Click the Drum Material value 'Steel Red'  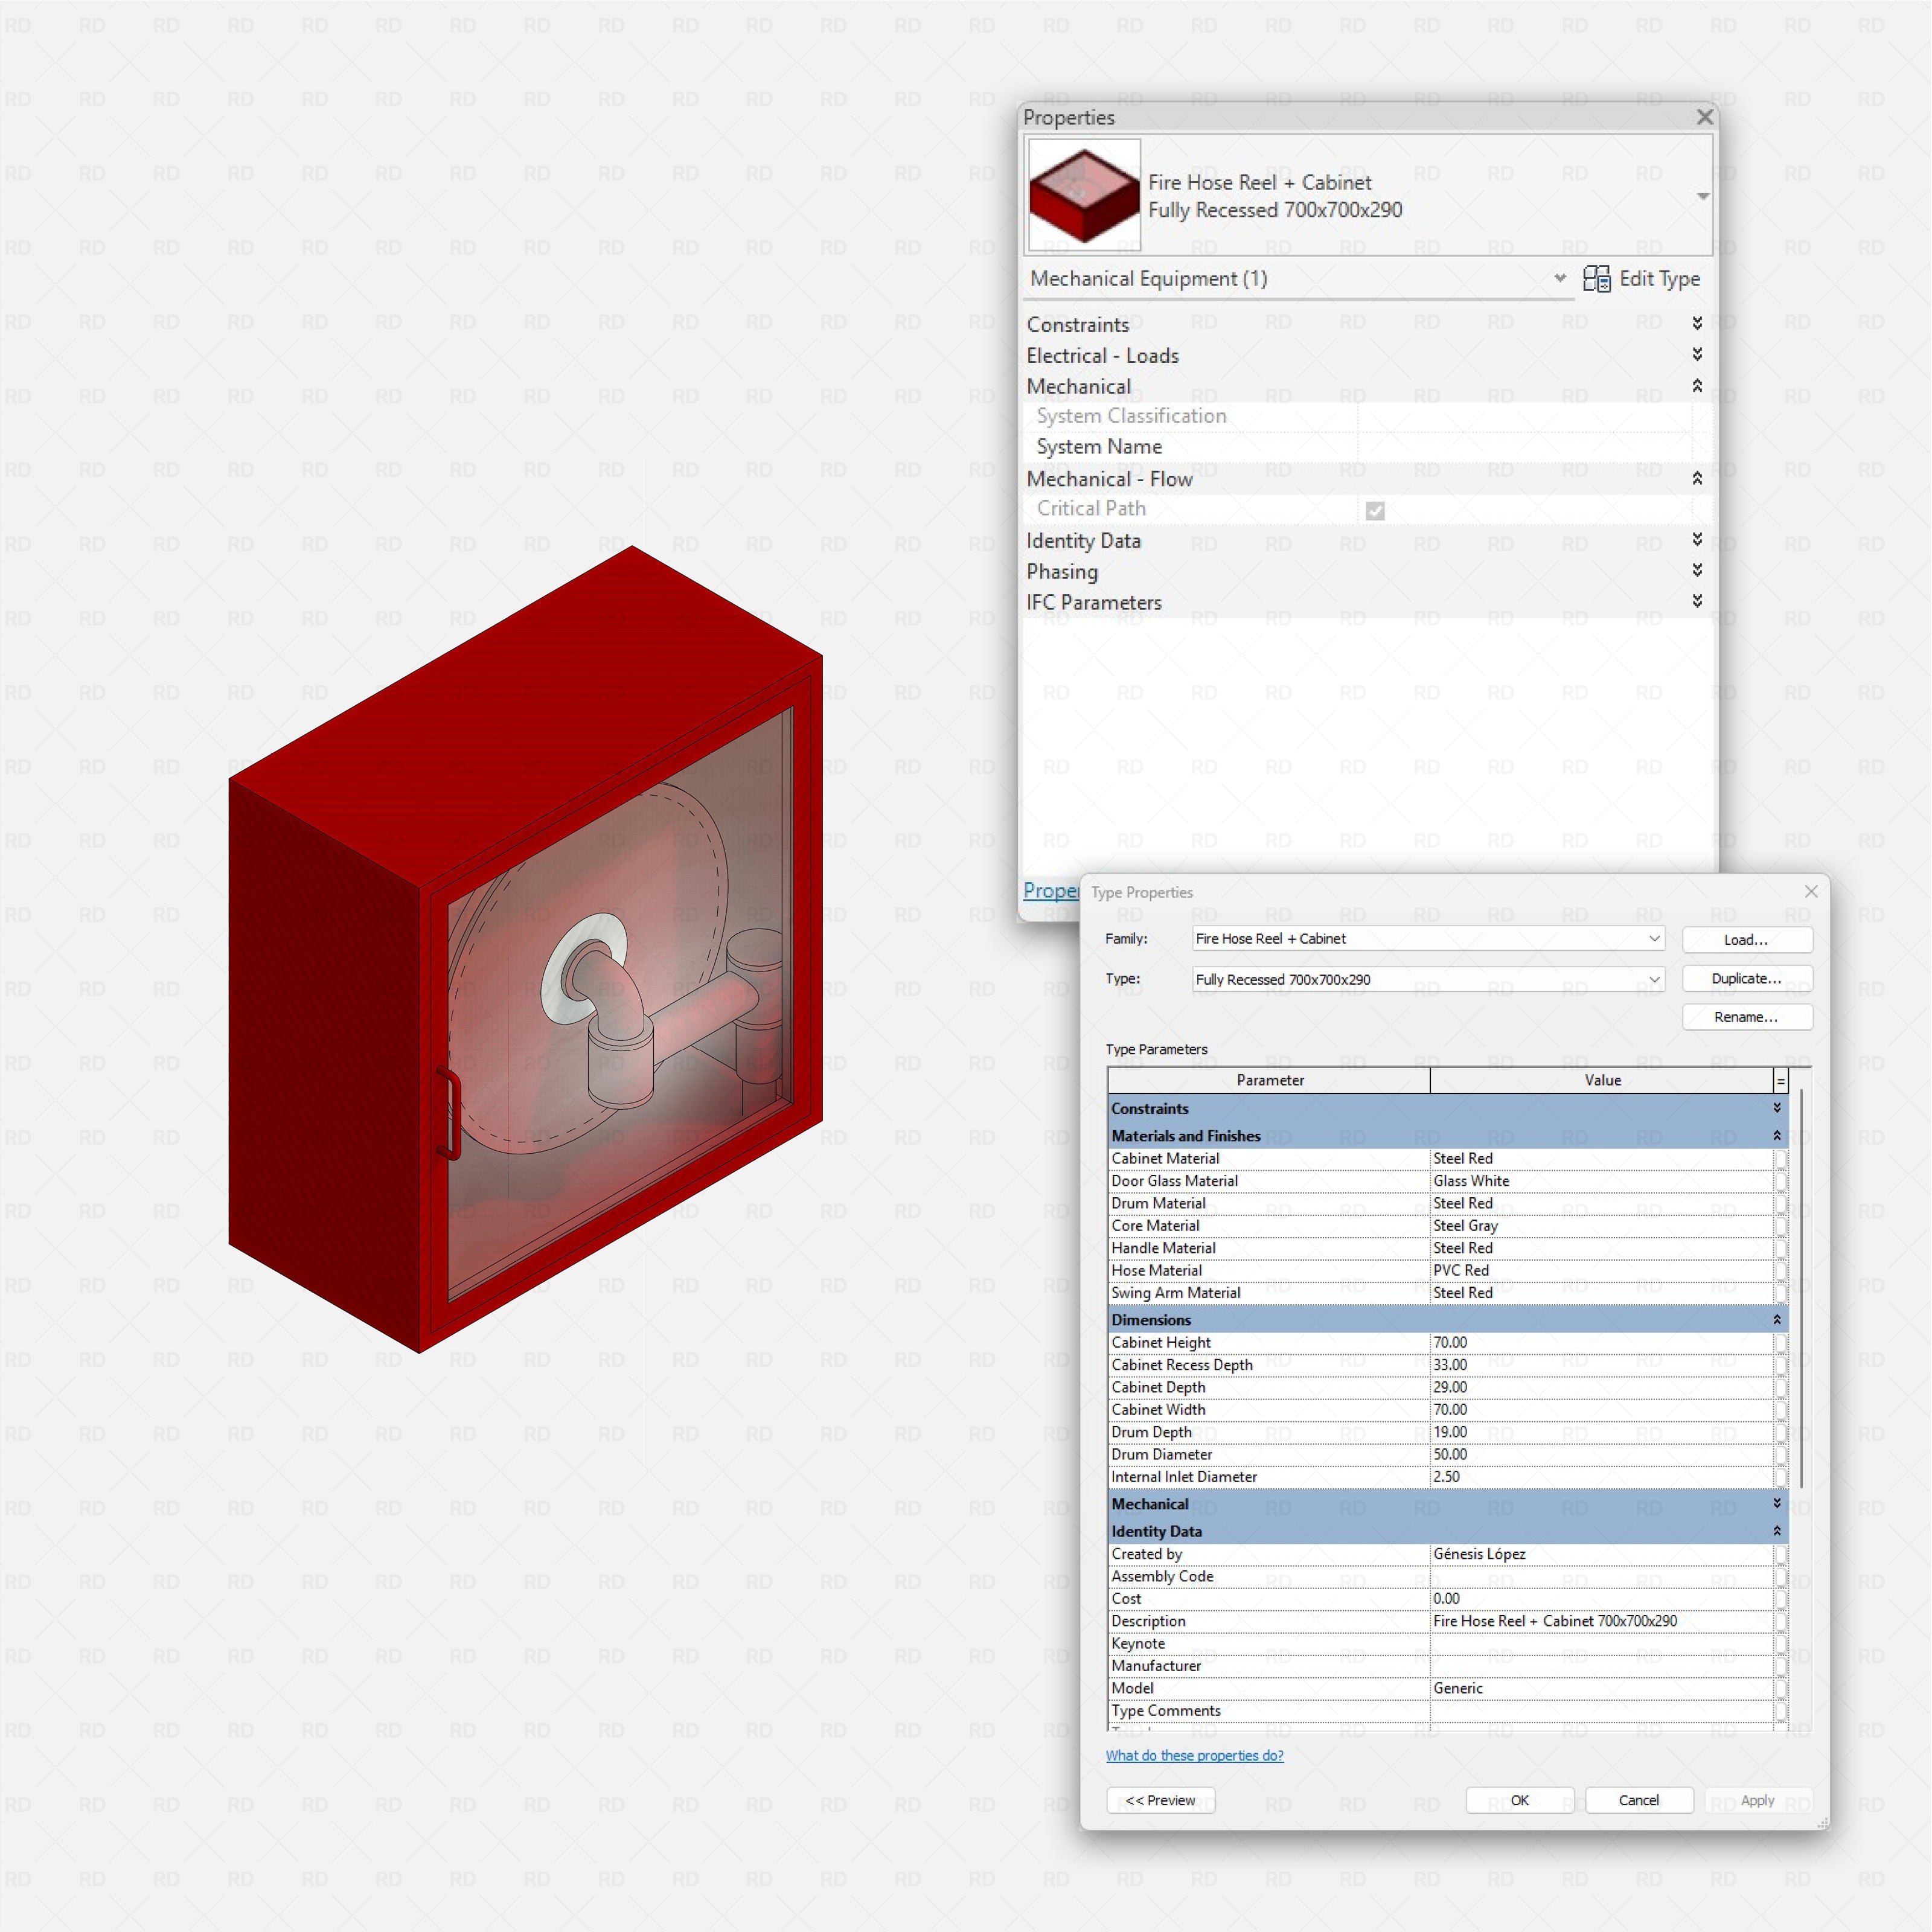[x=1602, y=1203]
